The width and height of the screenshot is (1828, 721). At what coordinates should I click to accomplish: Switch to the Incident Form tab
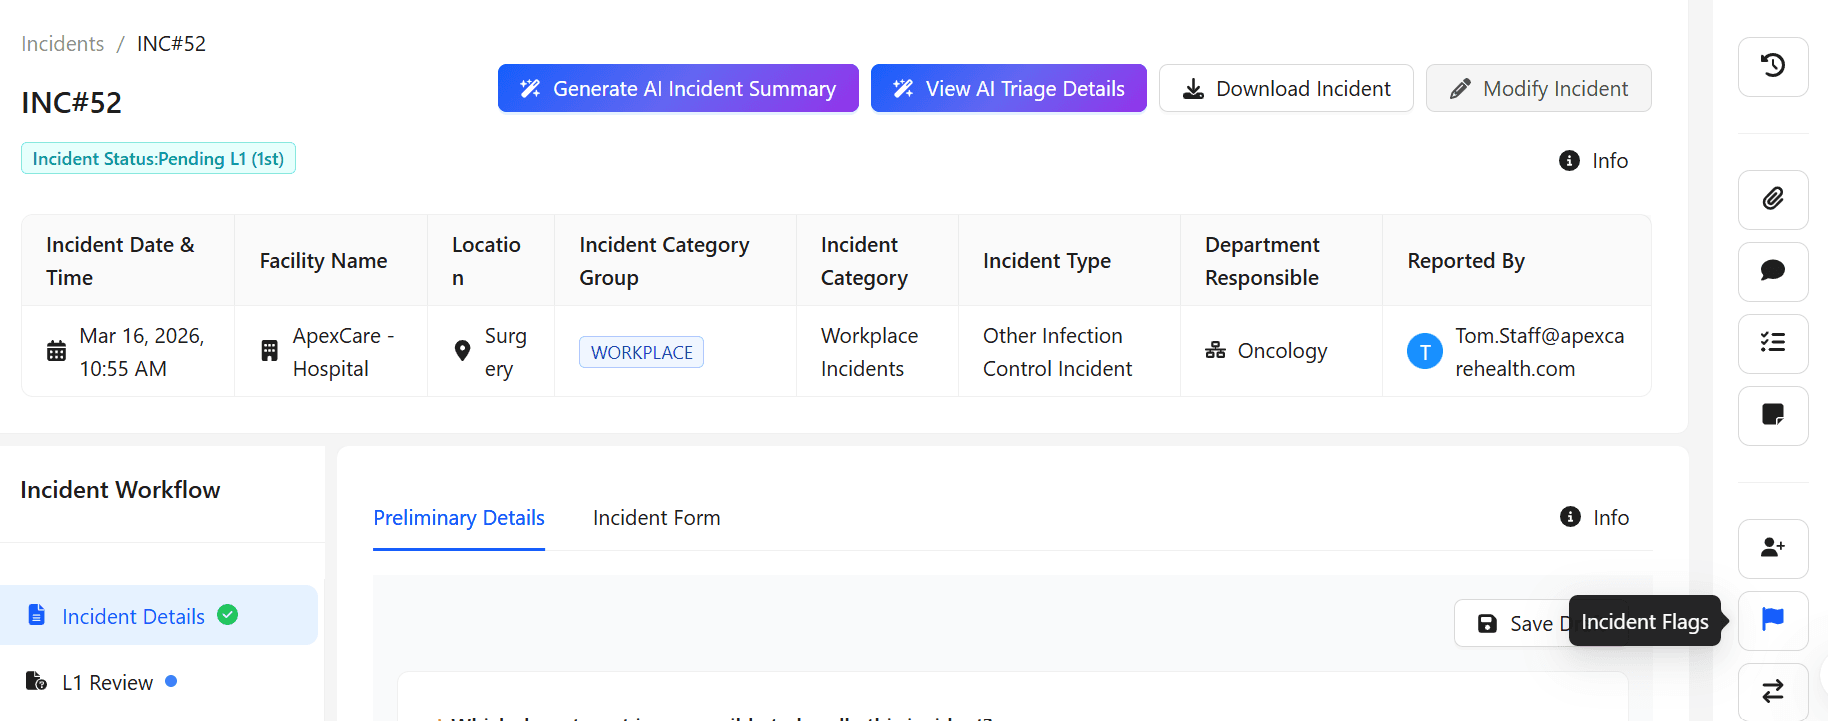[x=656, y=518]
